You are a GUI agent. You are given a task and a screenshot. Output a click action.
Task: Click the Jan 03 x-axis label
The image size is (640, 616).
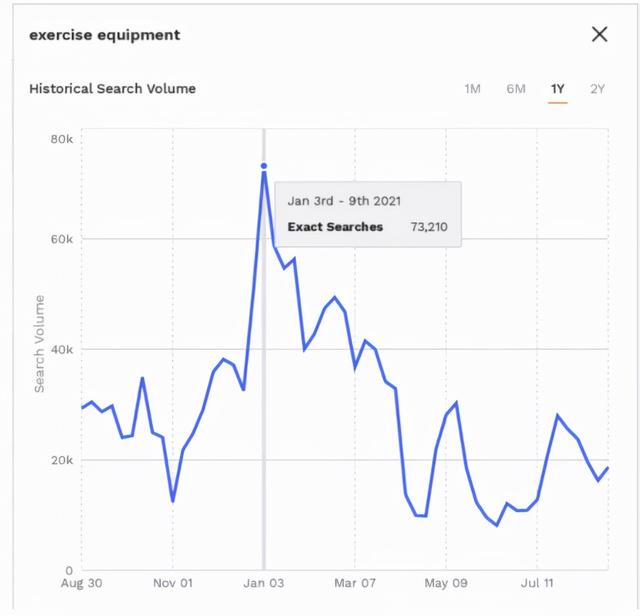pos(264,581)
